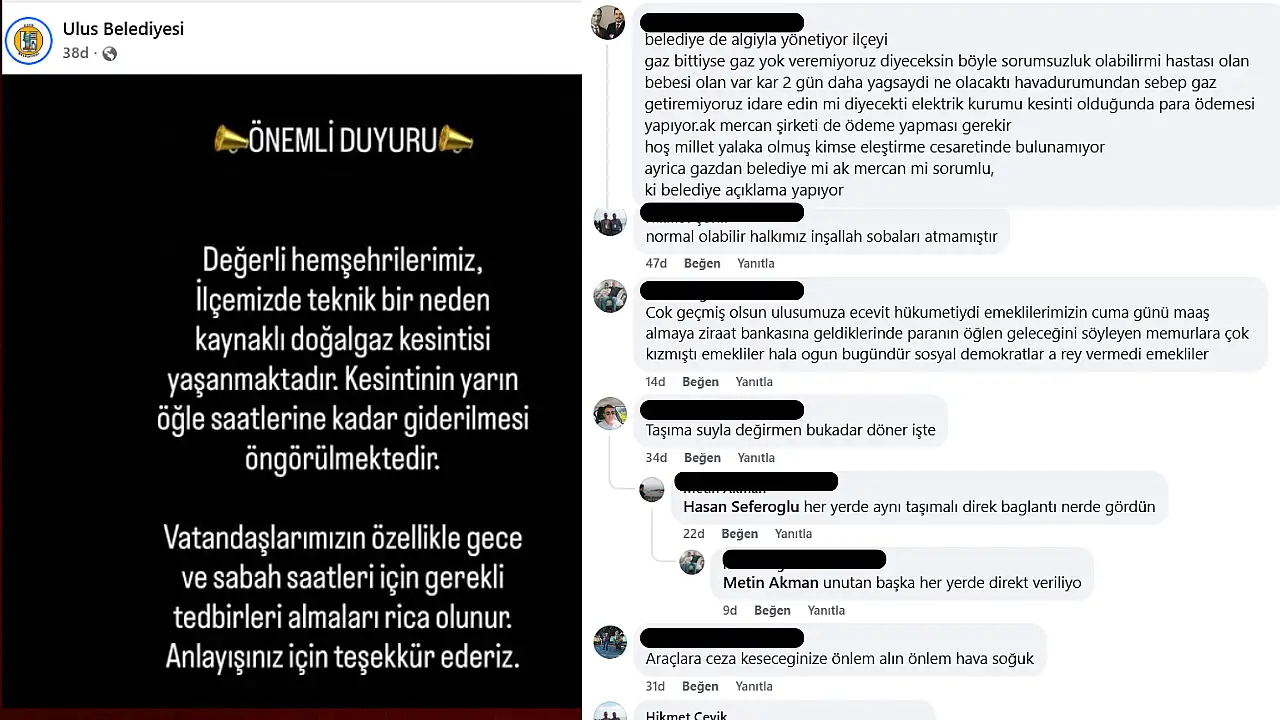The image size is (1280, 720).
Task: Open the Ulus Belediyesi profile logo
Action: tap(28, 40)
